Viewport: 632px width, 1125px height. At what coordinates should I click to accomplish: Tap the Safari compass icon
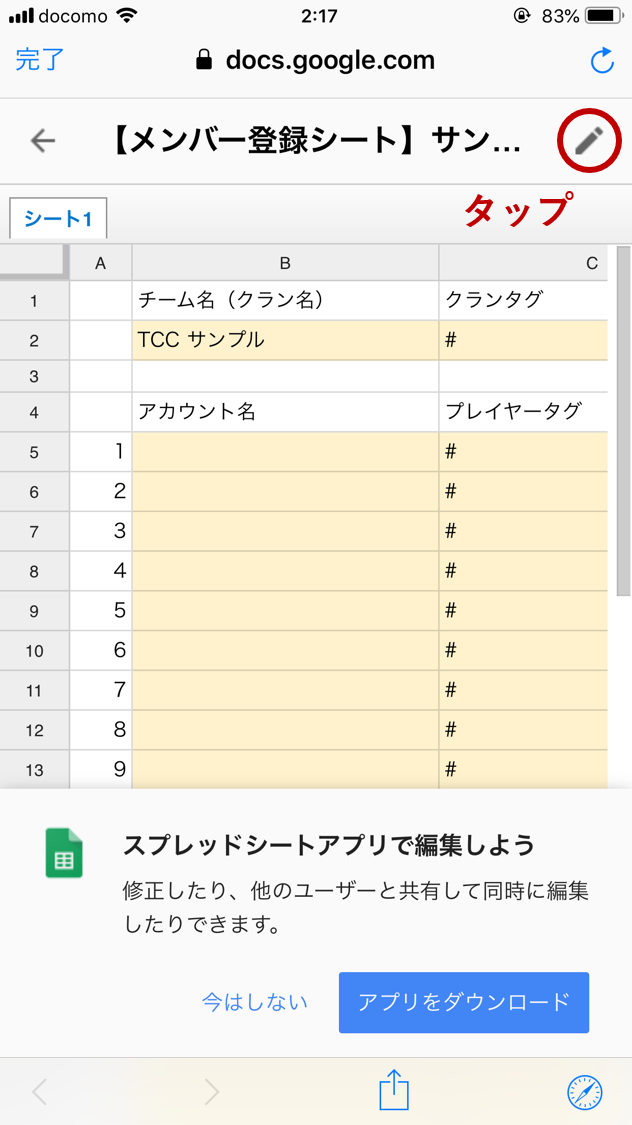click(585, 1092)
